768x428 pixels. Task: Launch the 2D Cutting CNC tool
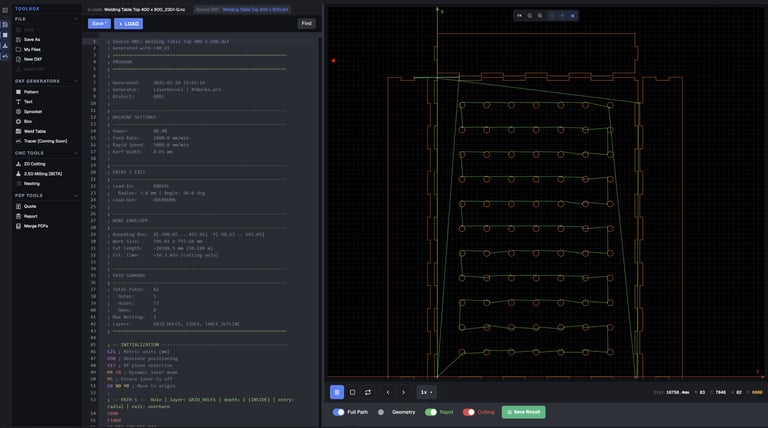click(x=34, y=163)
